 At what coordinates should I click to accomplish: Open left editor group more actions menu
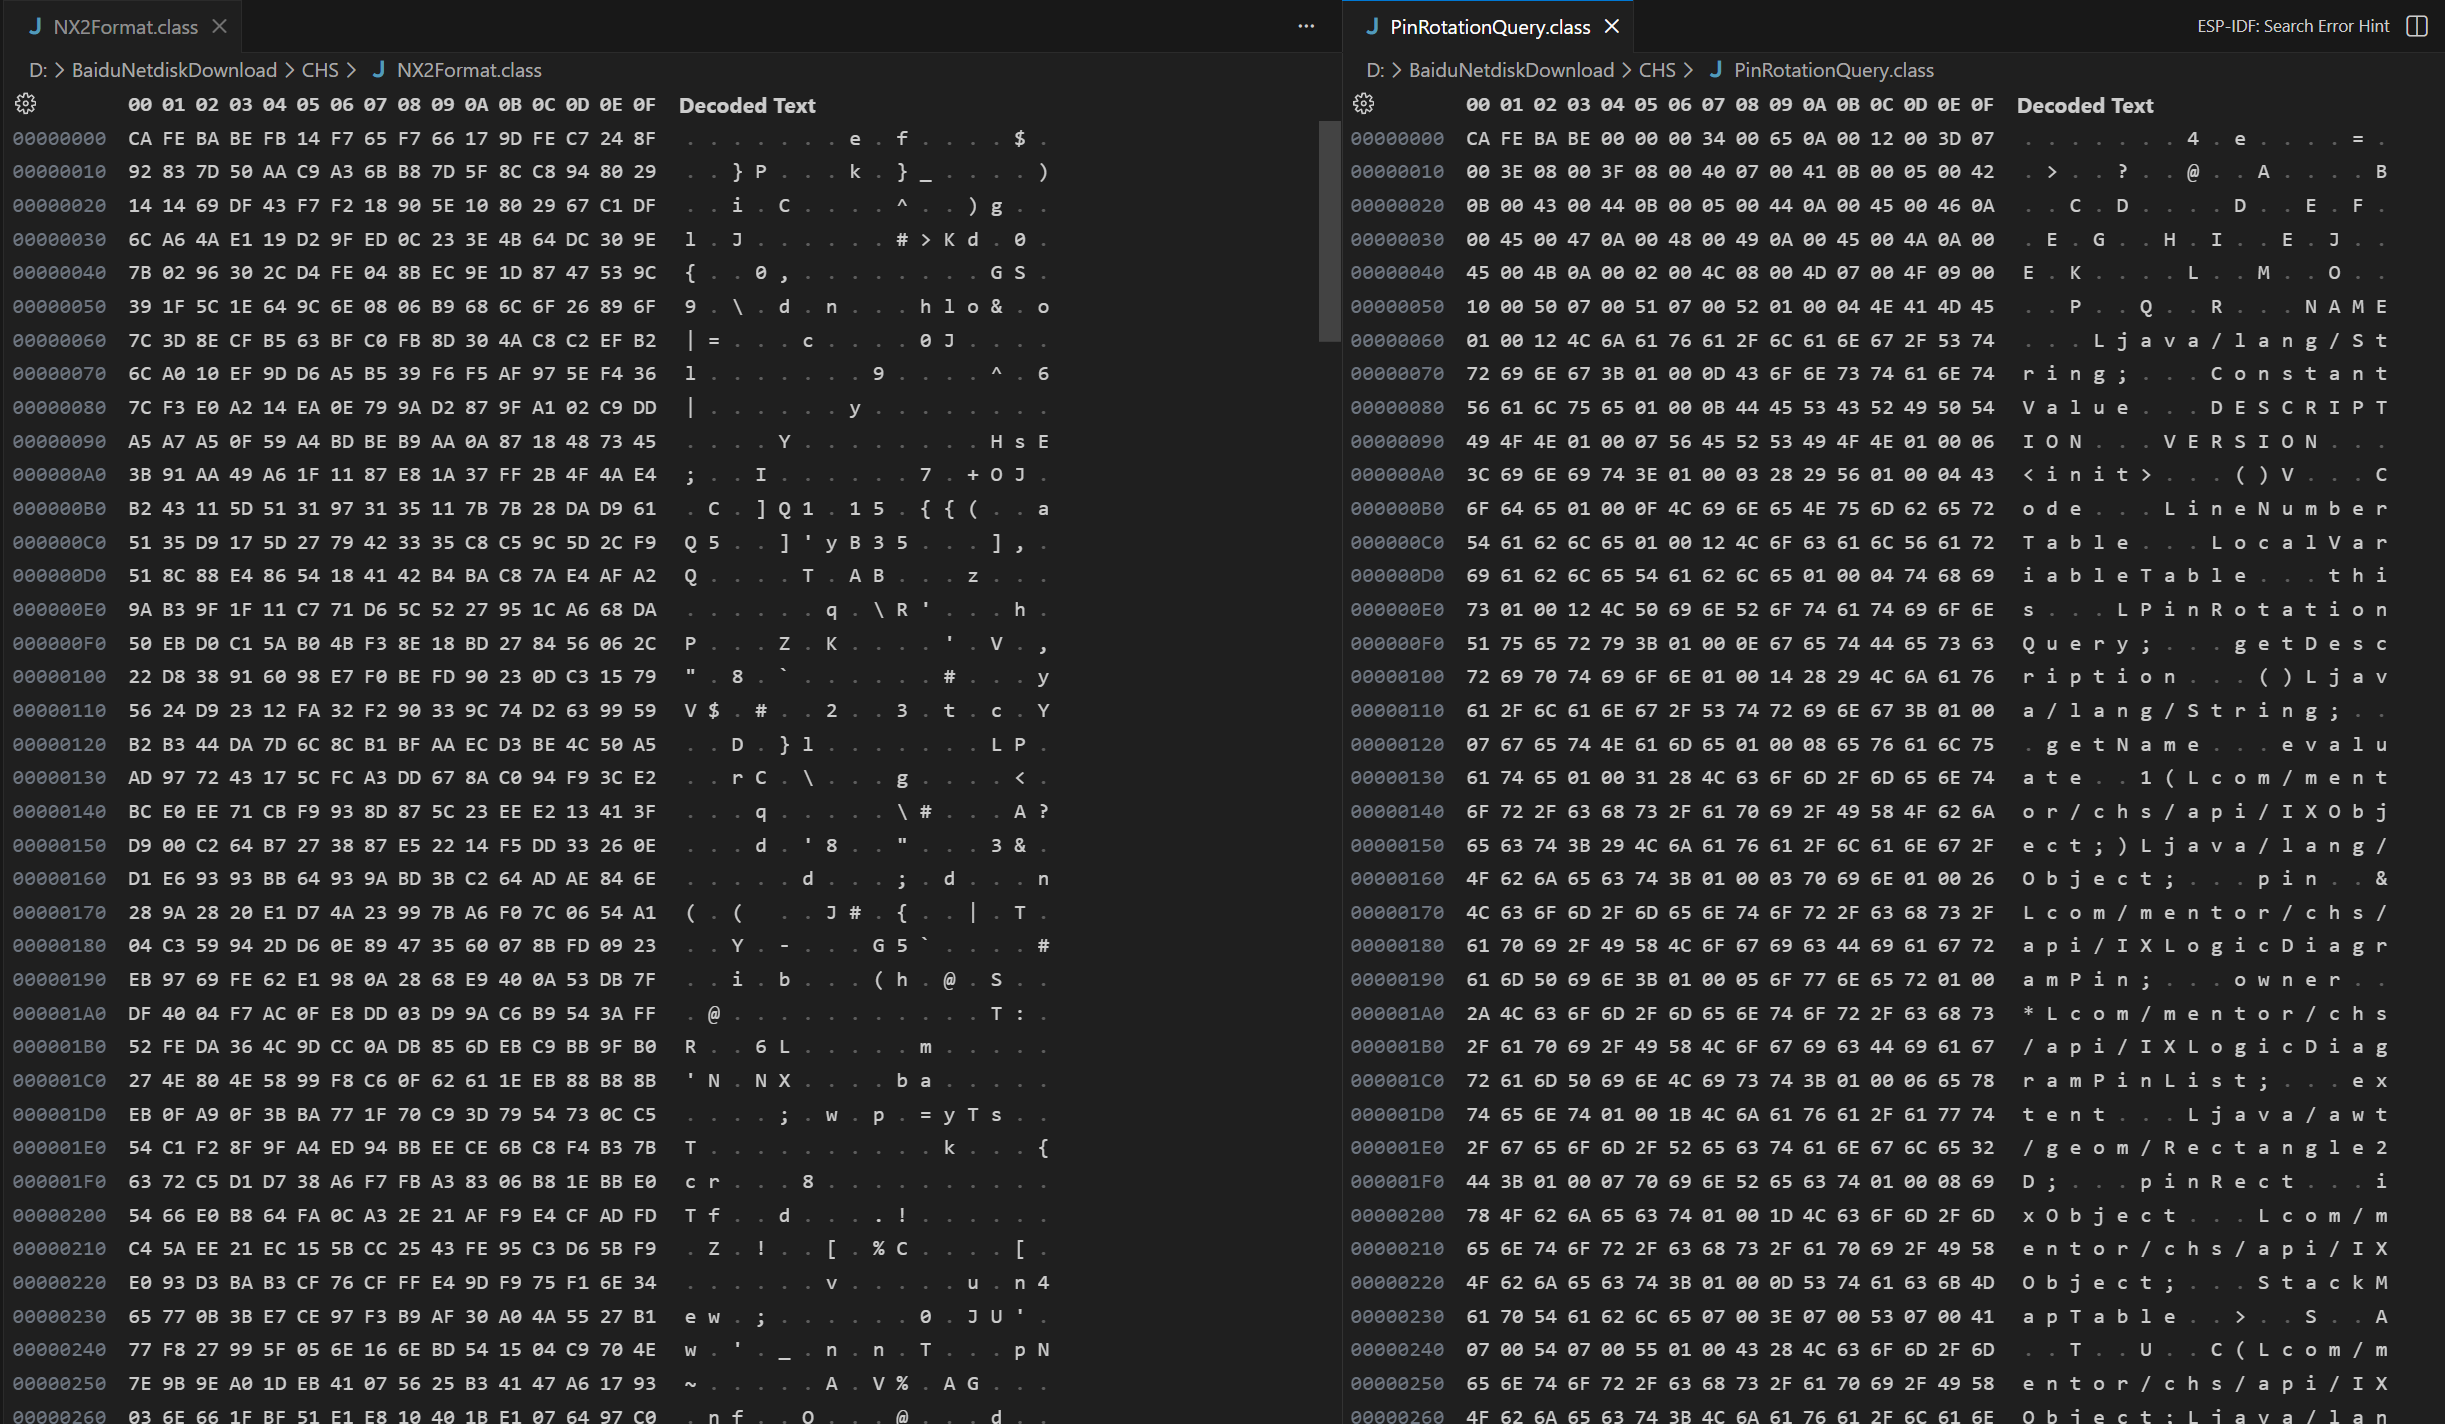(x=1306, y=26)
